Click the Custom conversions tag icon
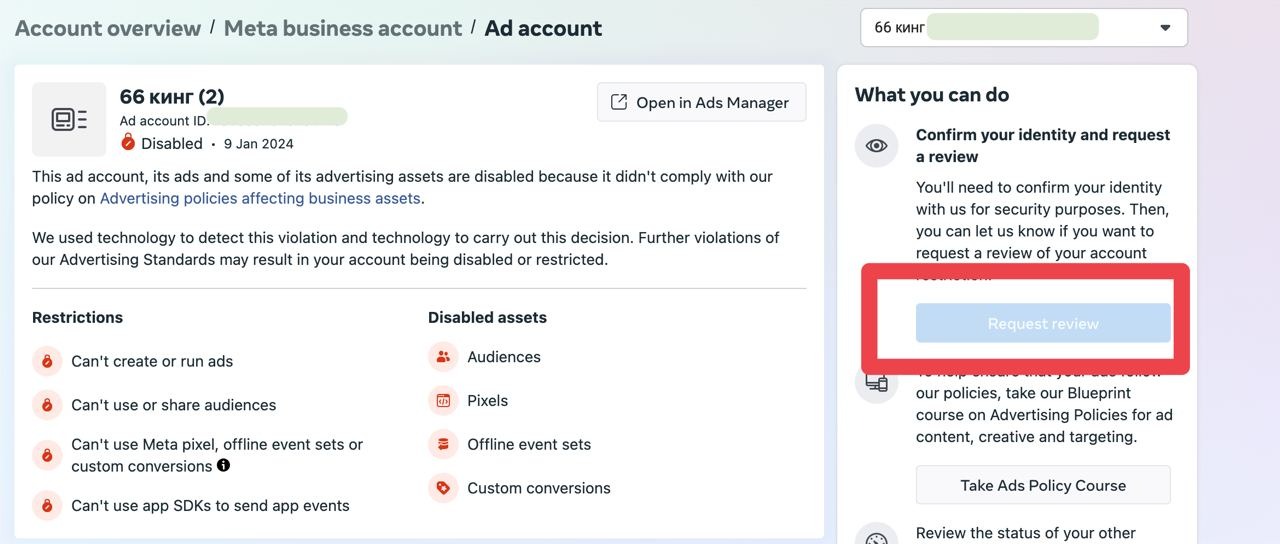Screen dimensions: 1280x544 (443, 488)
